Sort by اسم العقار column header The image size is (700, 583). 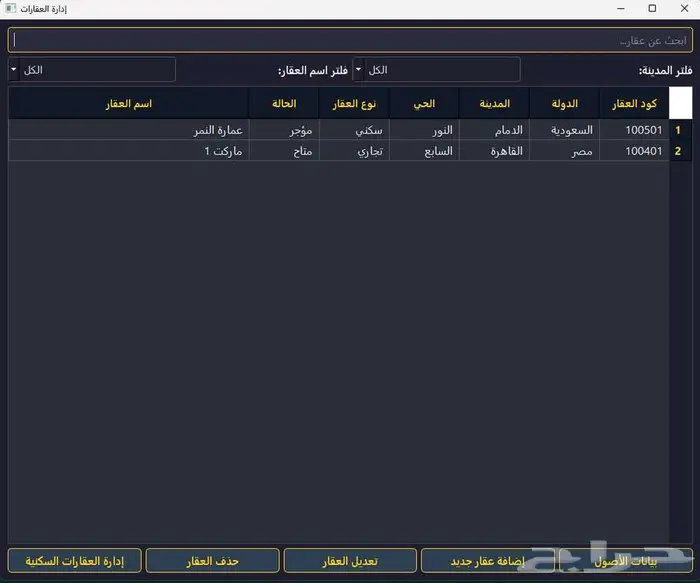point(129,104)
